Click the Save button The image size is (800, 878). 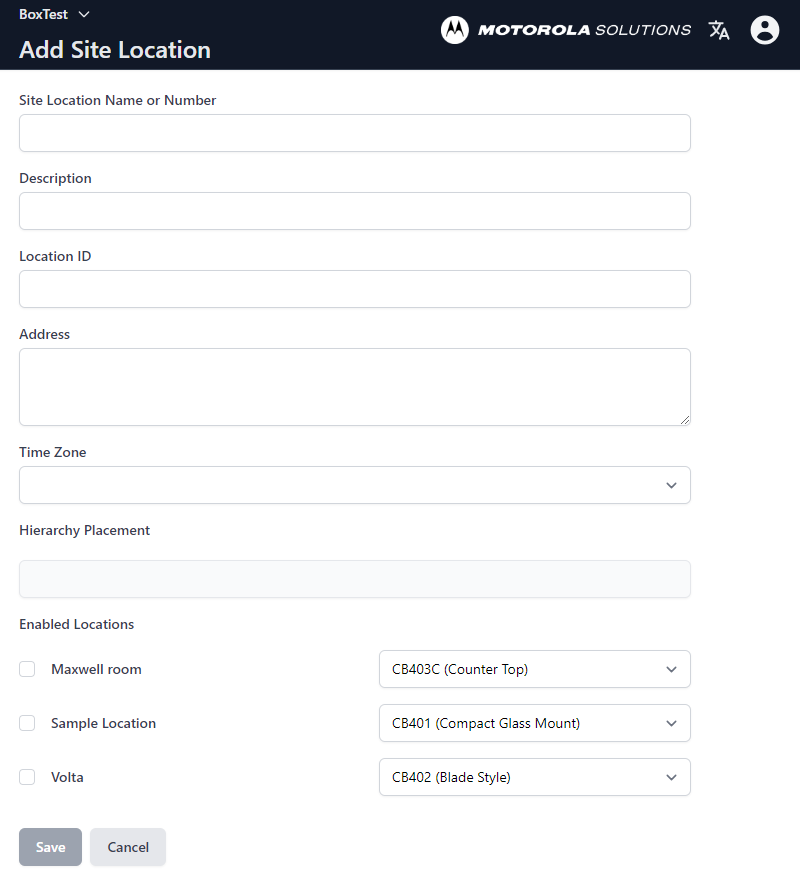point(50,846)
